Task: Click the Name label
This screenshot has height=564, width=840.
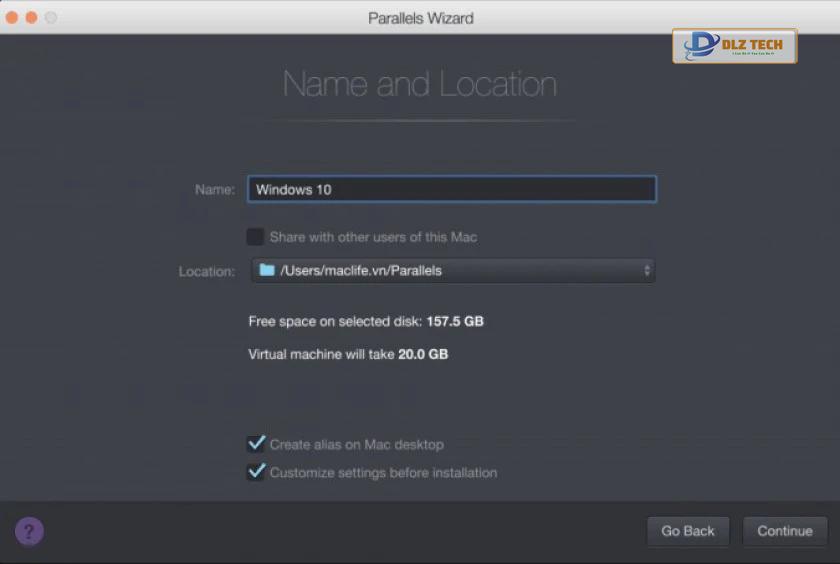Action: tap(215, 190)
